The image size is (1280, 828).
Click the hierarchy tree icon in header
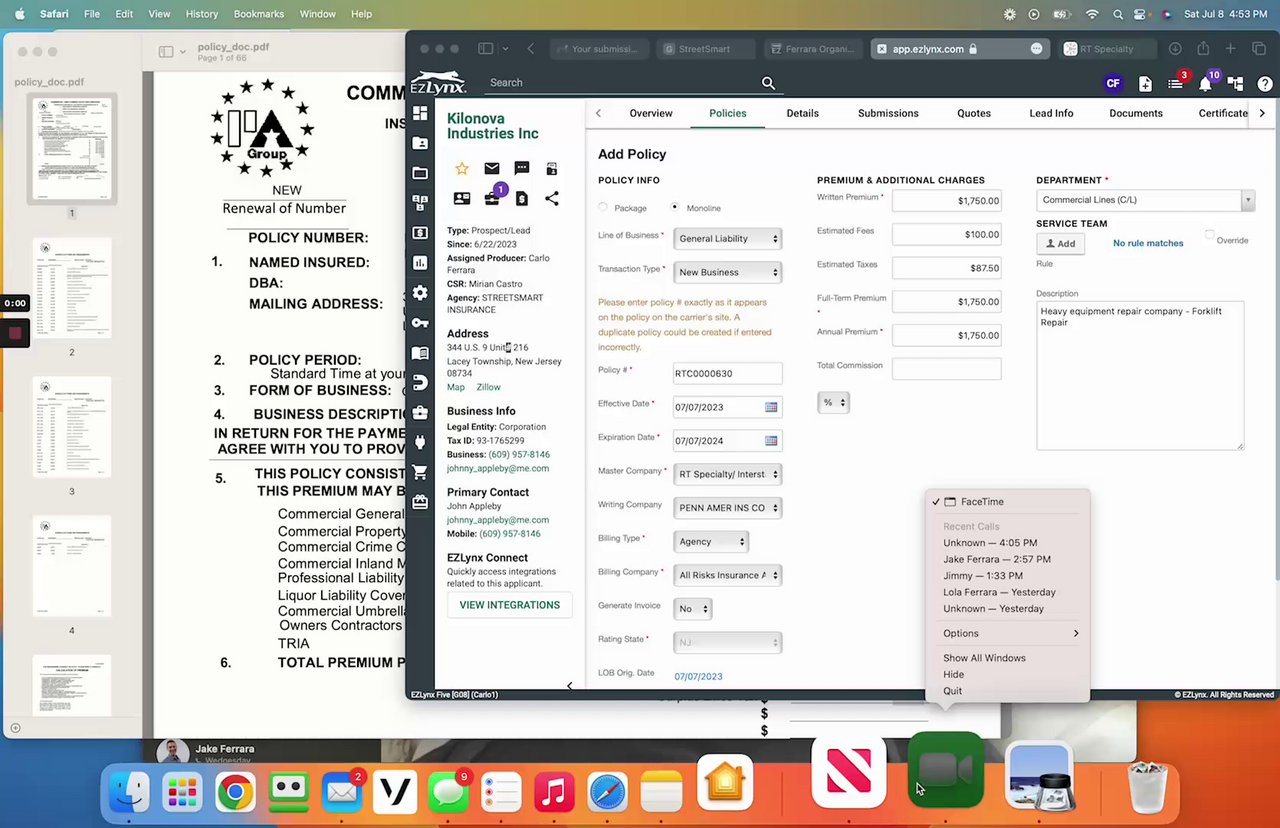click(x=1235, y=84)
